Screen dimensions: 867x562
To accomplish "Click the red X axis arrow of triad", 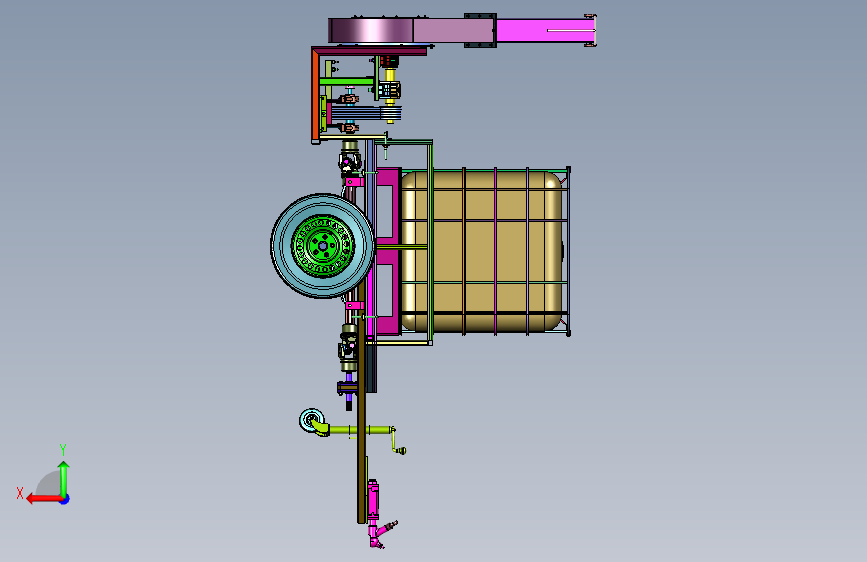I will click(43, 499).
